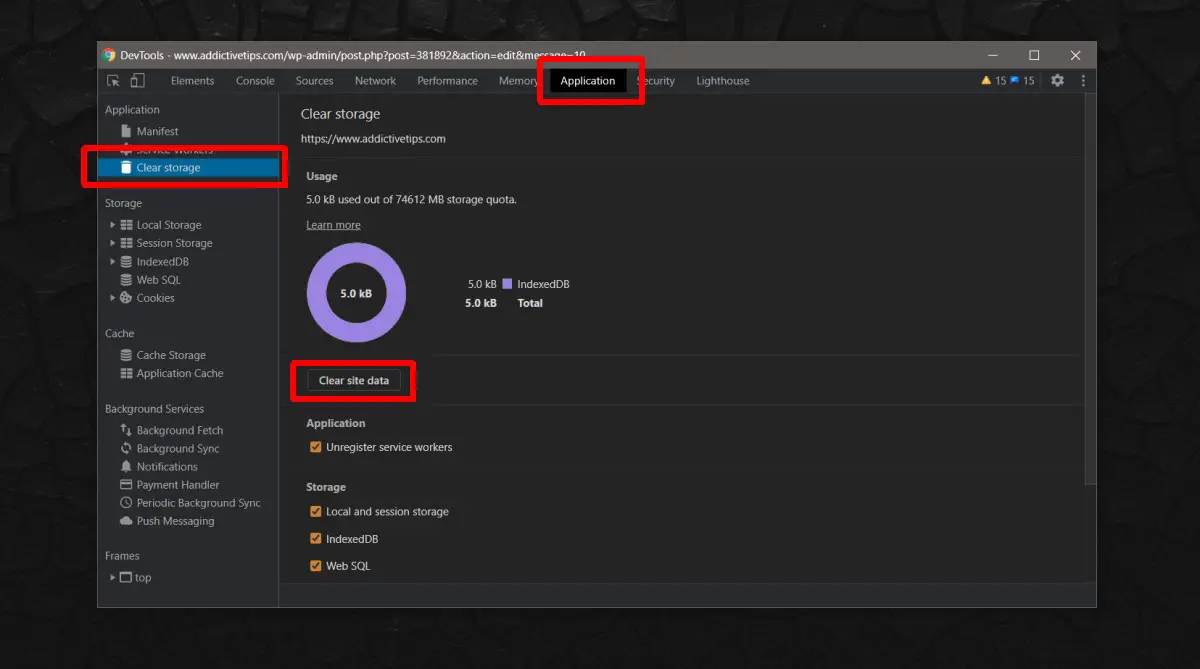1200x669 pixels.
Task: Open the Network tab
Action: pyautogui.click(x=375, y=81)
